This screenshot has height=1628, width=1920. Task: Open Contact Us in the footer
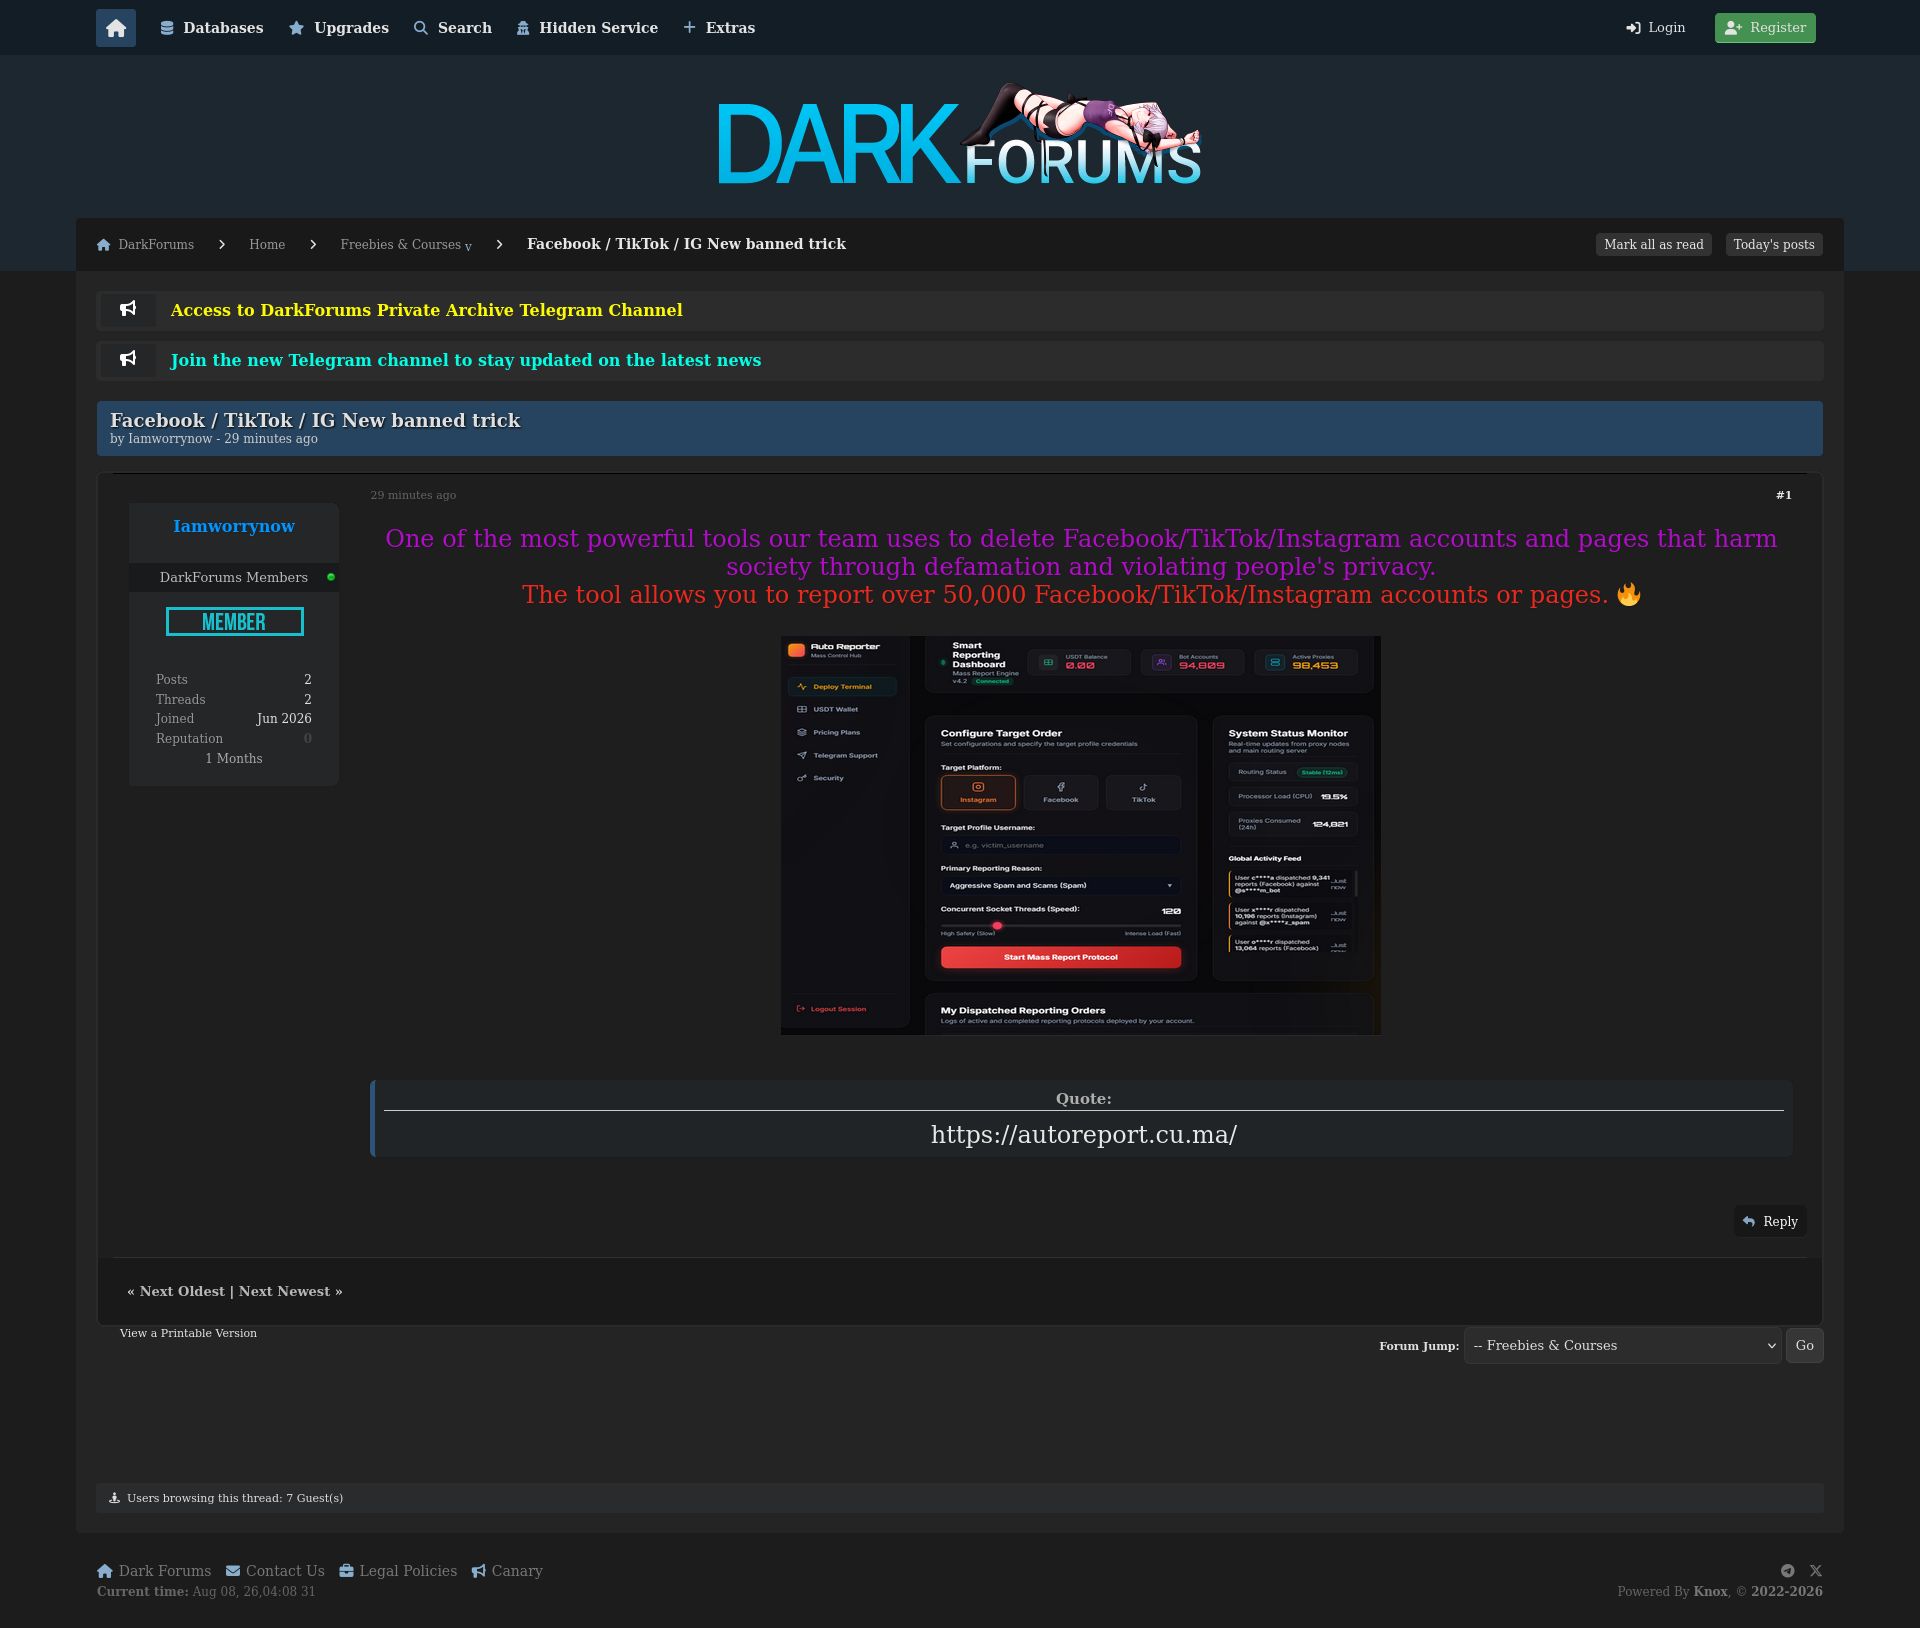275,1571
